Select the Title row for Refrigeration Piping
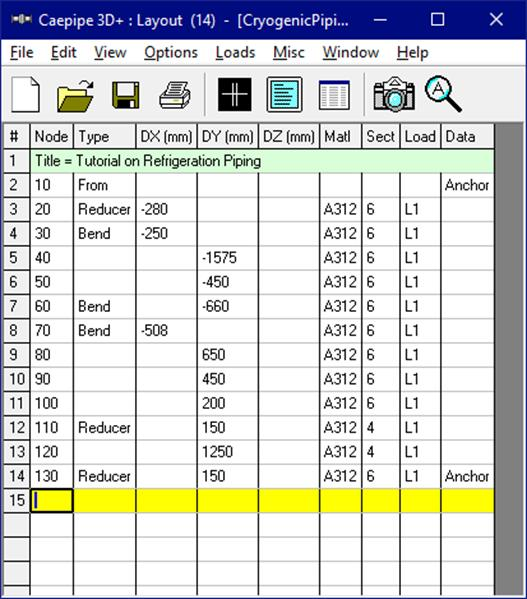 click(x=262, y=161)
